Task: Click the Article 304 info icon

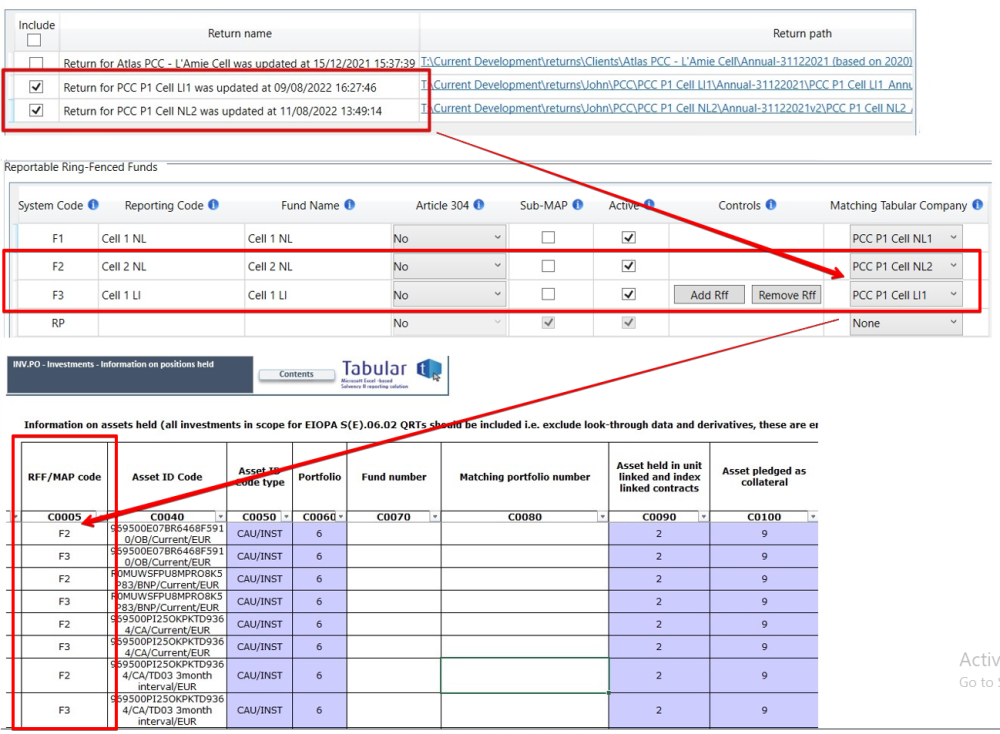Action: 477,204
